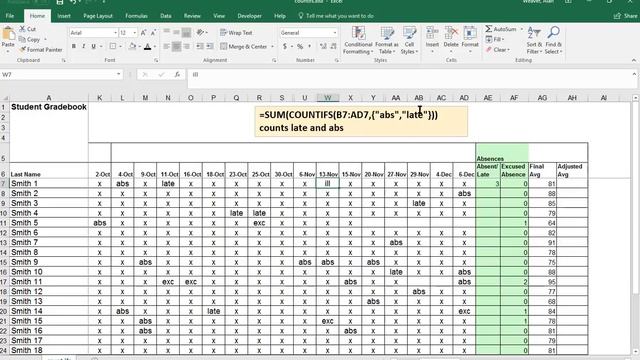
Task: Open the Clear dropdown
Action: pos(498,50)
